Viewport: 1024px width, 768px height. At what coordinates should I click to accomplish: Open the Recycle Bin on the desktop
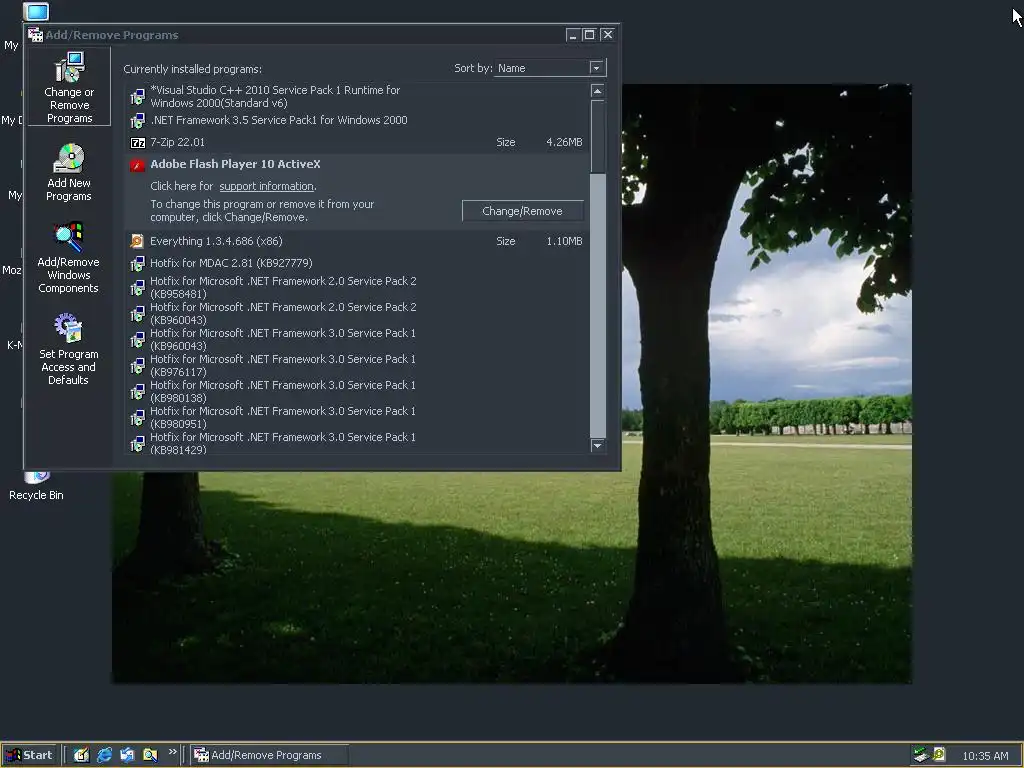[x=37, y=487]
